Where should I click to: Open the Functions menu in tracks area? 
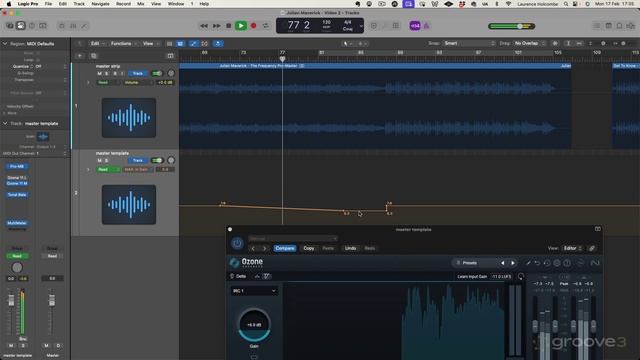point(123,43)
